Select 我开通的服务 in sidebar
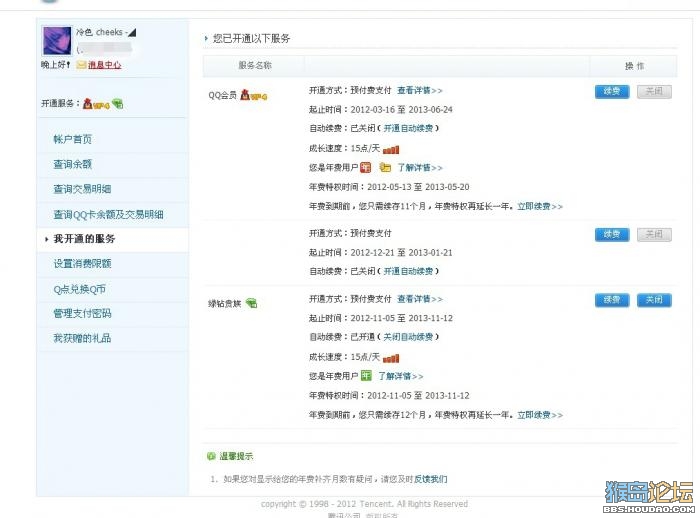700x518 pixels. click(84, 239)
